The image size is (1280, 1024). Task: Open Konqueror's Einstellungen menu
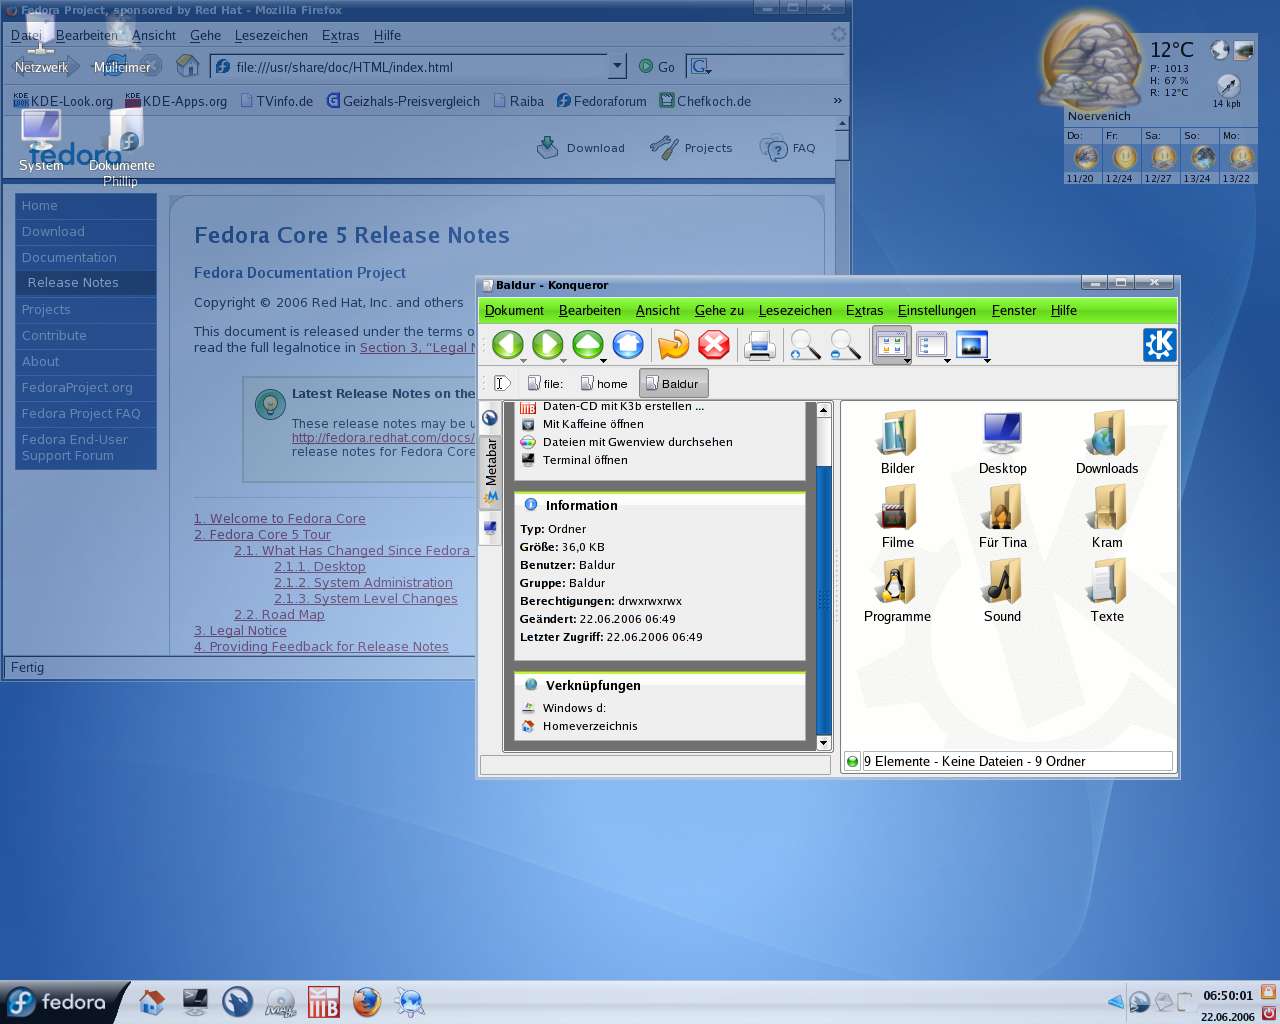tap(937, 310)
